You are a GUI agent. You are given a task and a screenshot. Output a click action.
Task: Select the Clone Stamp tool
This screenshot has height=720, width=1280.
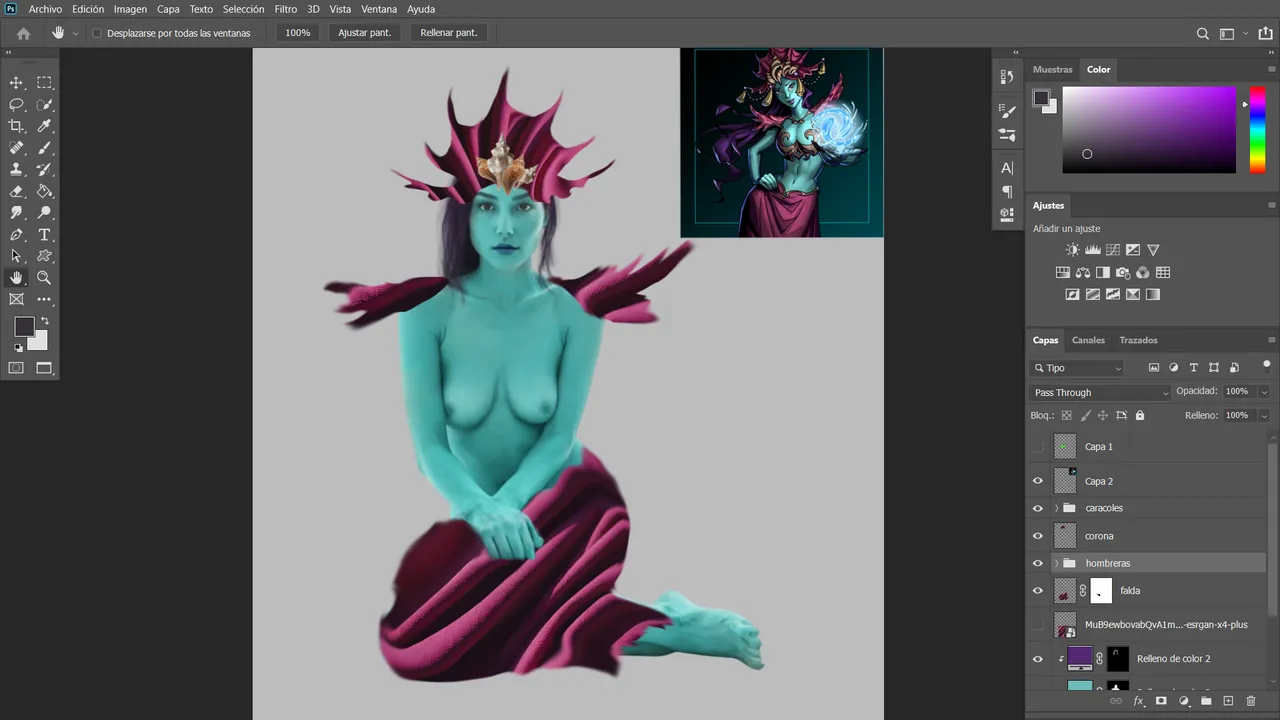tap(16, 170)
